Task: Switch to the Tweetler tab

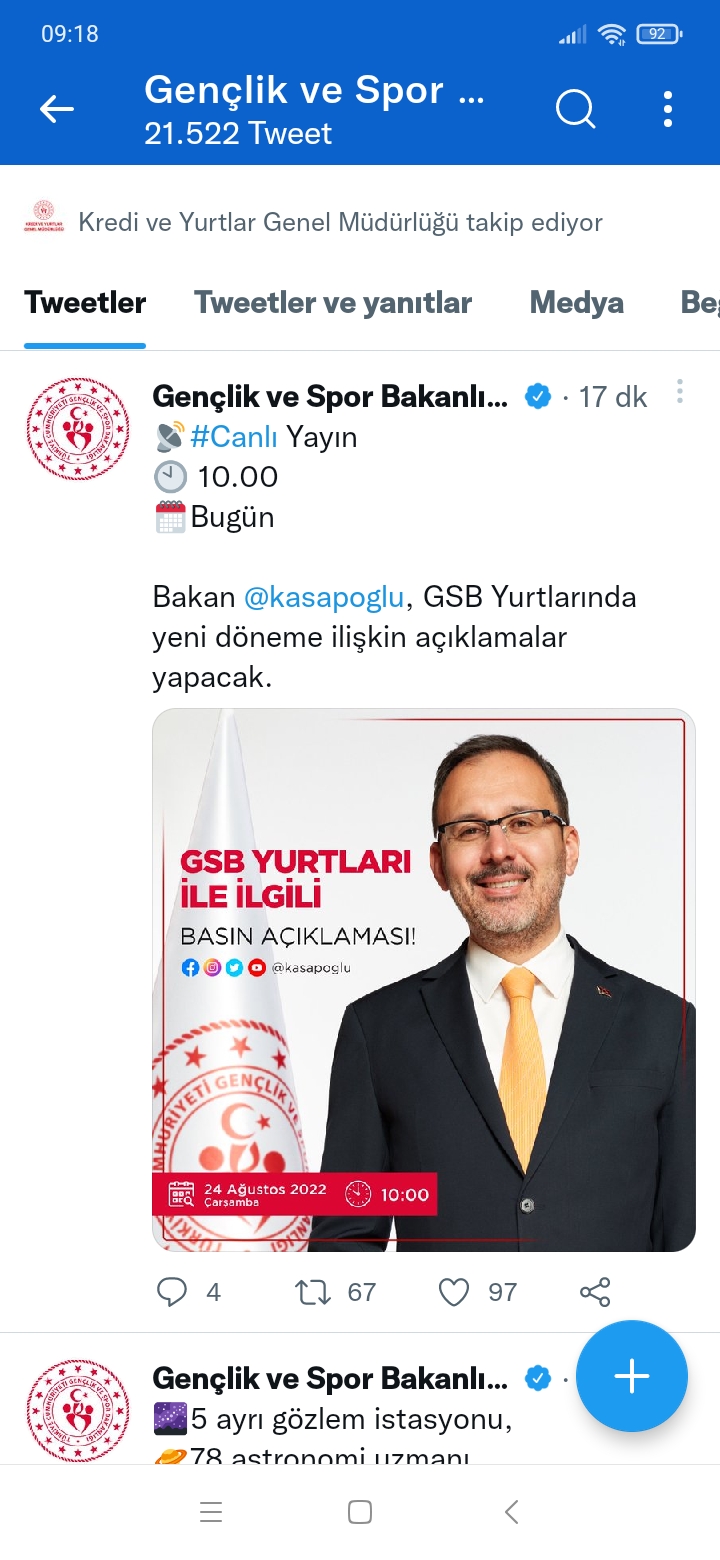Action: [85, 303]
